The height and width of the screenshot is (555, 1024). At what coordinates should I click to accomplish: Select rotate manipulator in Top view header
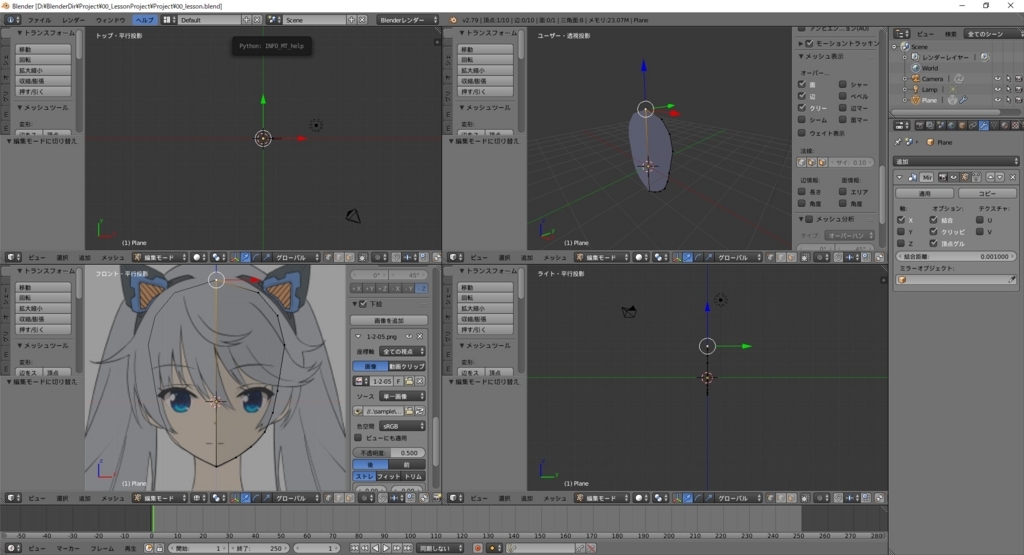pyautogui.click(x=256, y=257)
